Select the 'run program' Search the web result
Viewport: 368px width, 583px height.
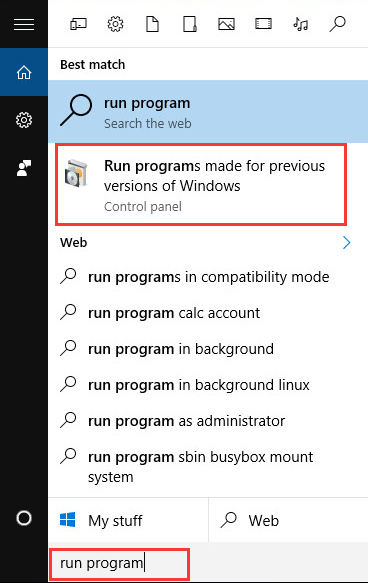pyautogui.click(x=208, y=112)
